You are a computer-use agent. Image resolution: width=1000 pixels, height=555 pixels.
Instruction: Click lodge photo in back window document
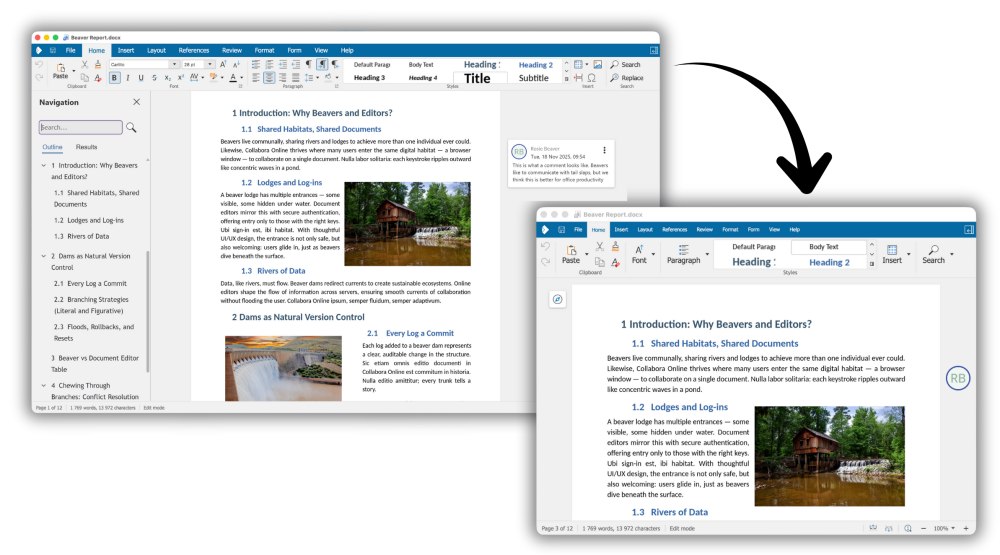pyautogui.click(x=408, y=224)
